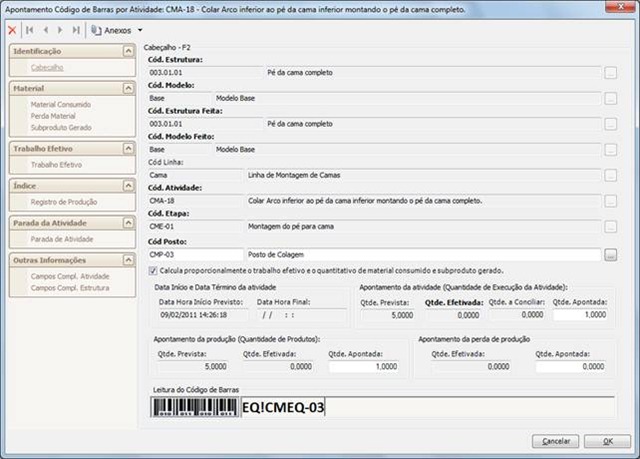Select Material Consumido in sidebar
Screen dimensions: 640x459
point(61,104)
